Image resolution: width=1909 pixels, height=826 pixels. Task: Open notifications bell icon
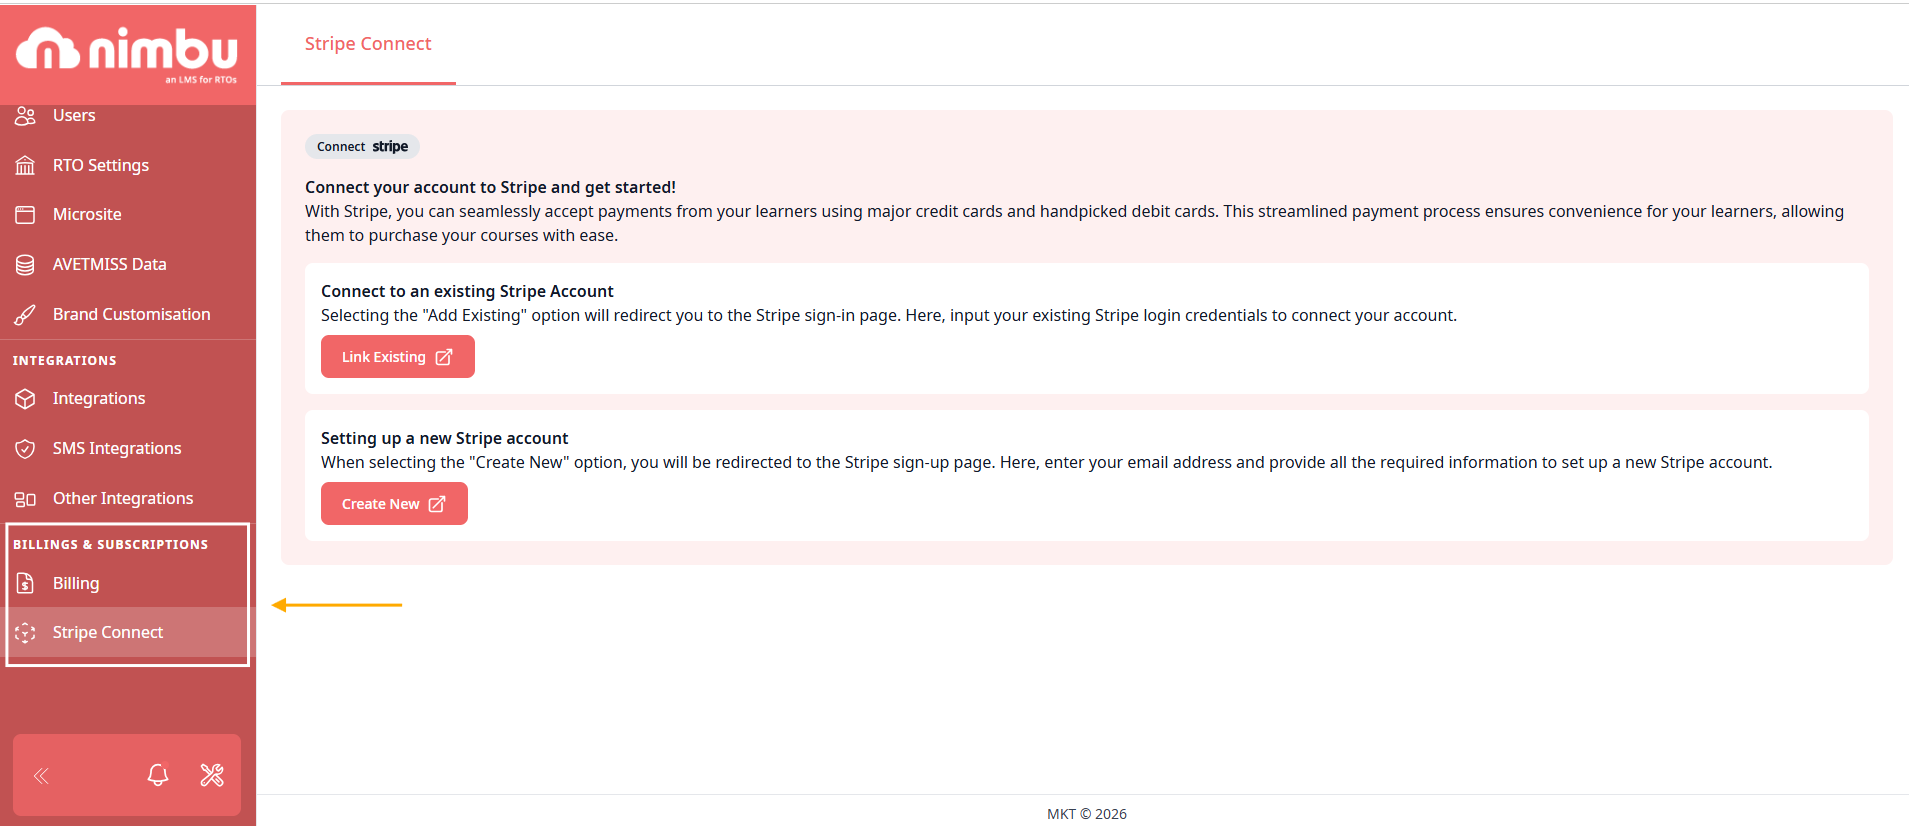158,775
